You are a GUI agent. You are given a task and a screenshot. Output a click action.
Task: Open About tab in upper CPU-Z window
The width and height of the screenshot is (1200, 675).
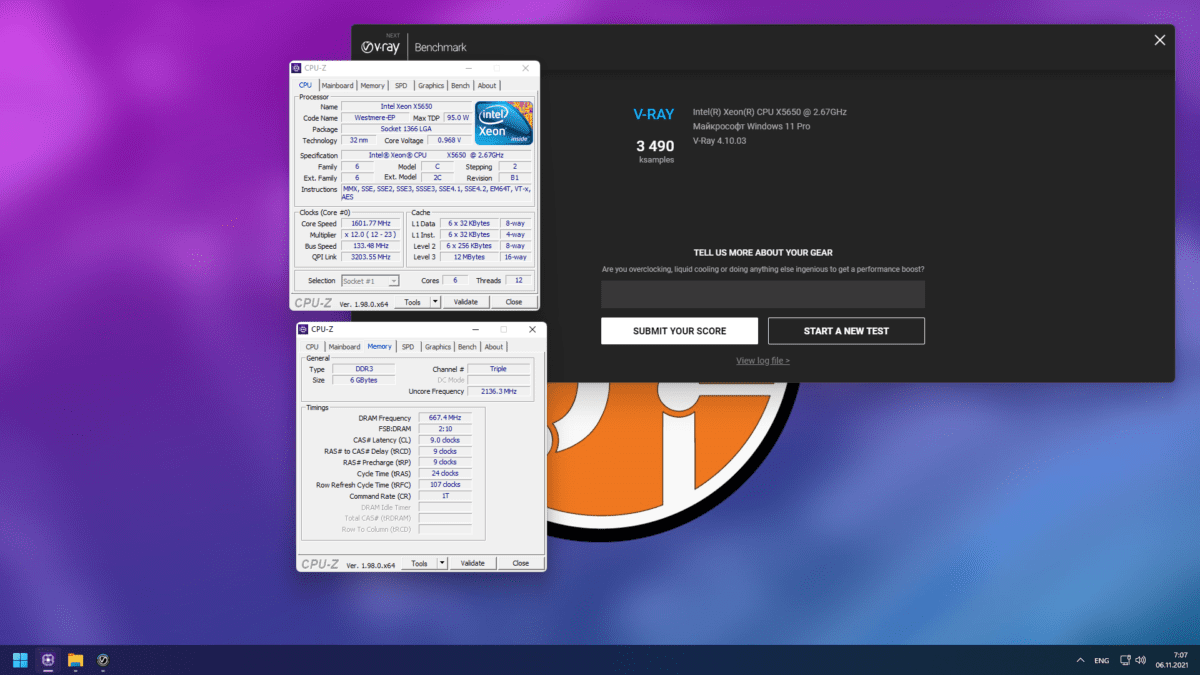(x=487, y=86)
